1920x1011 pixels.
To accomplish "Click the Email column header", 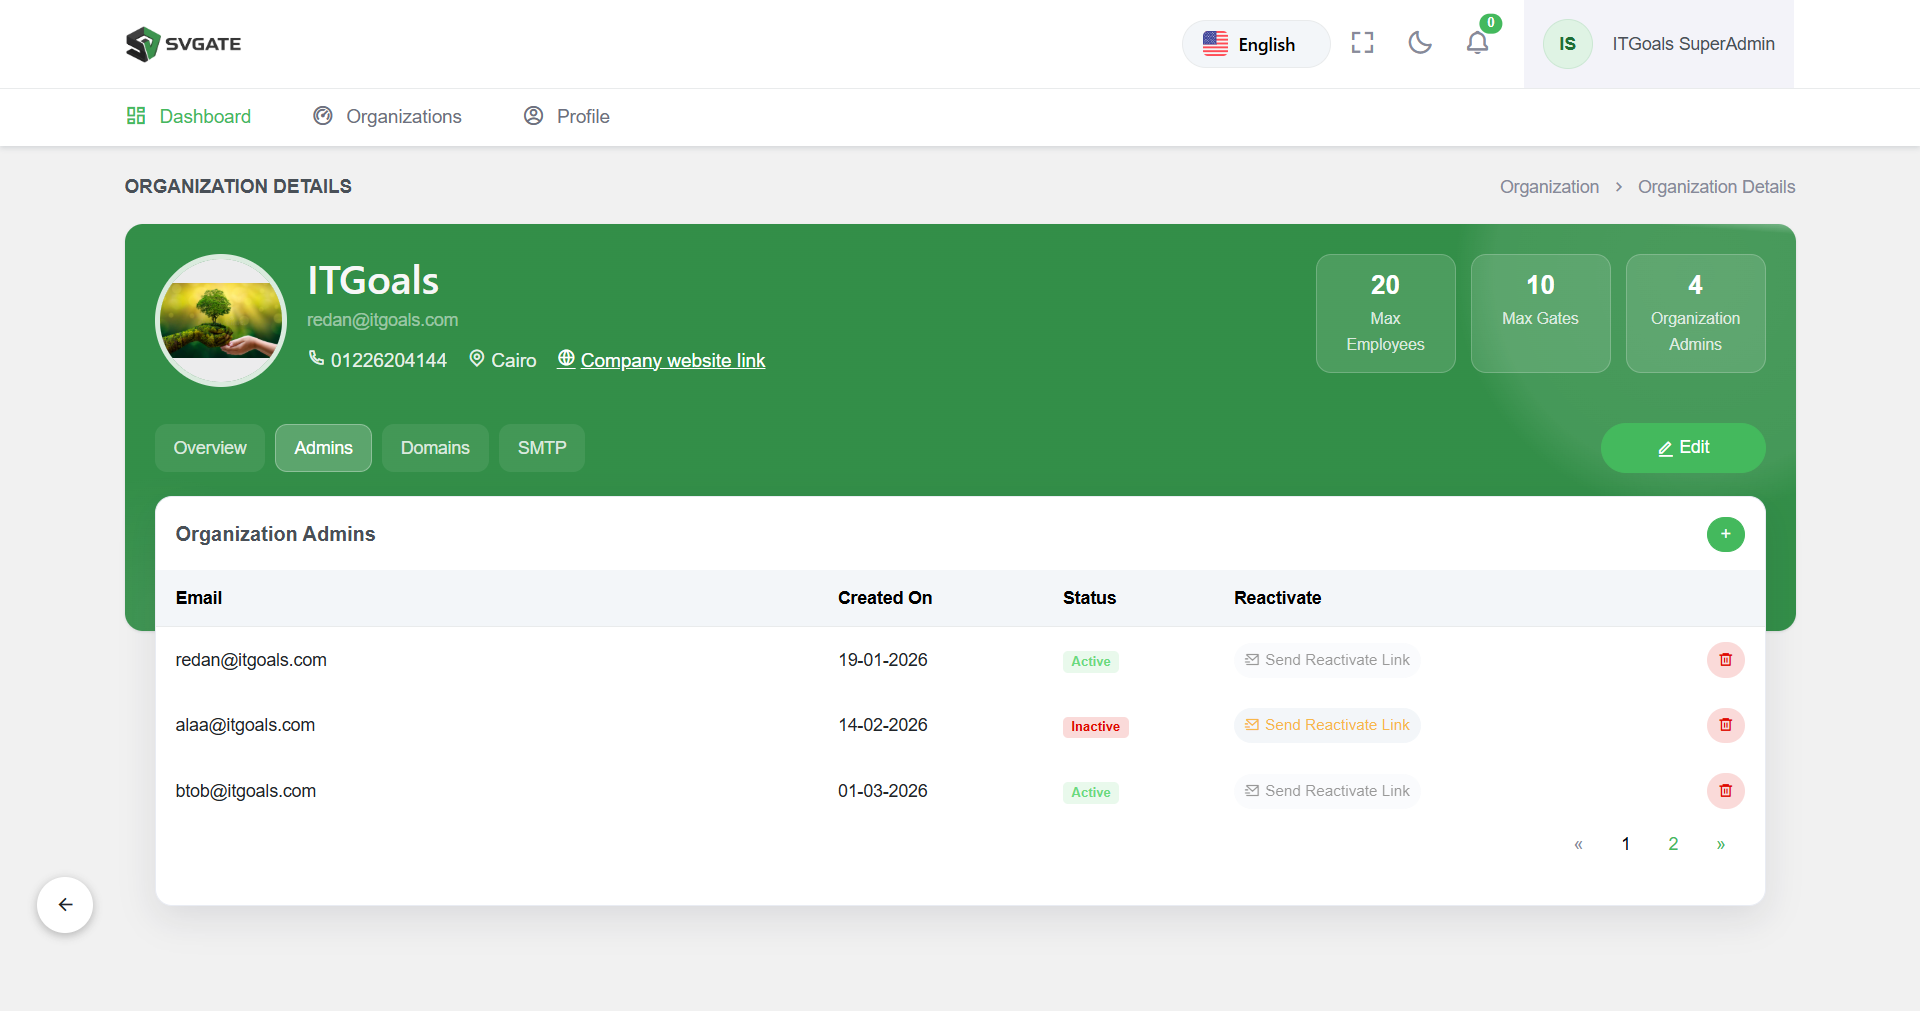I will (x=199, y=598).
